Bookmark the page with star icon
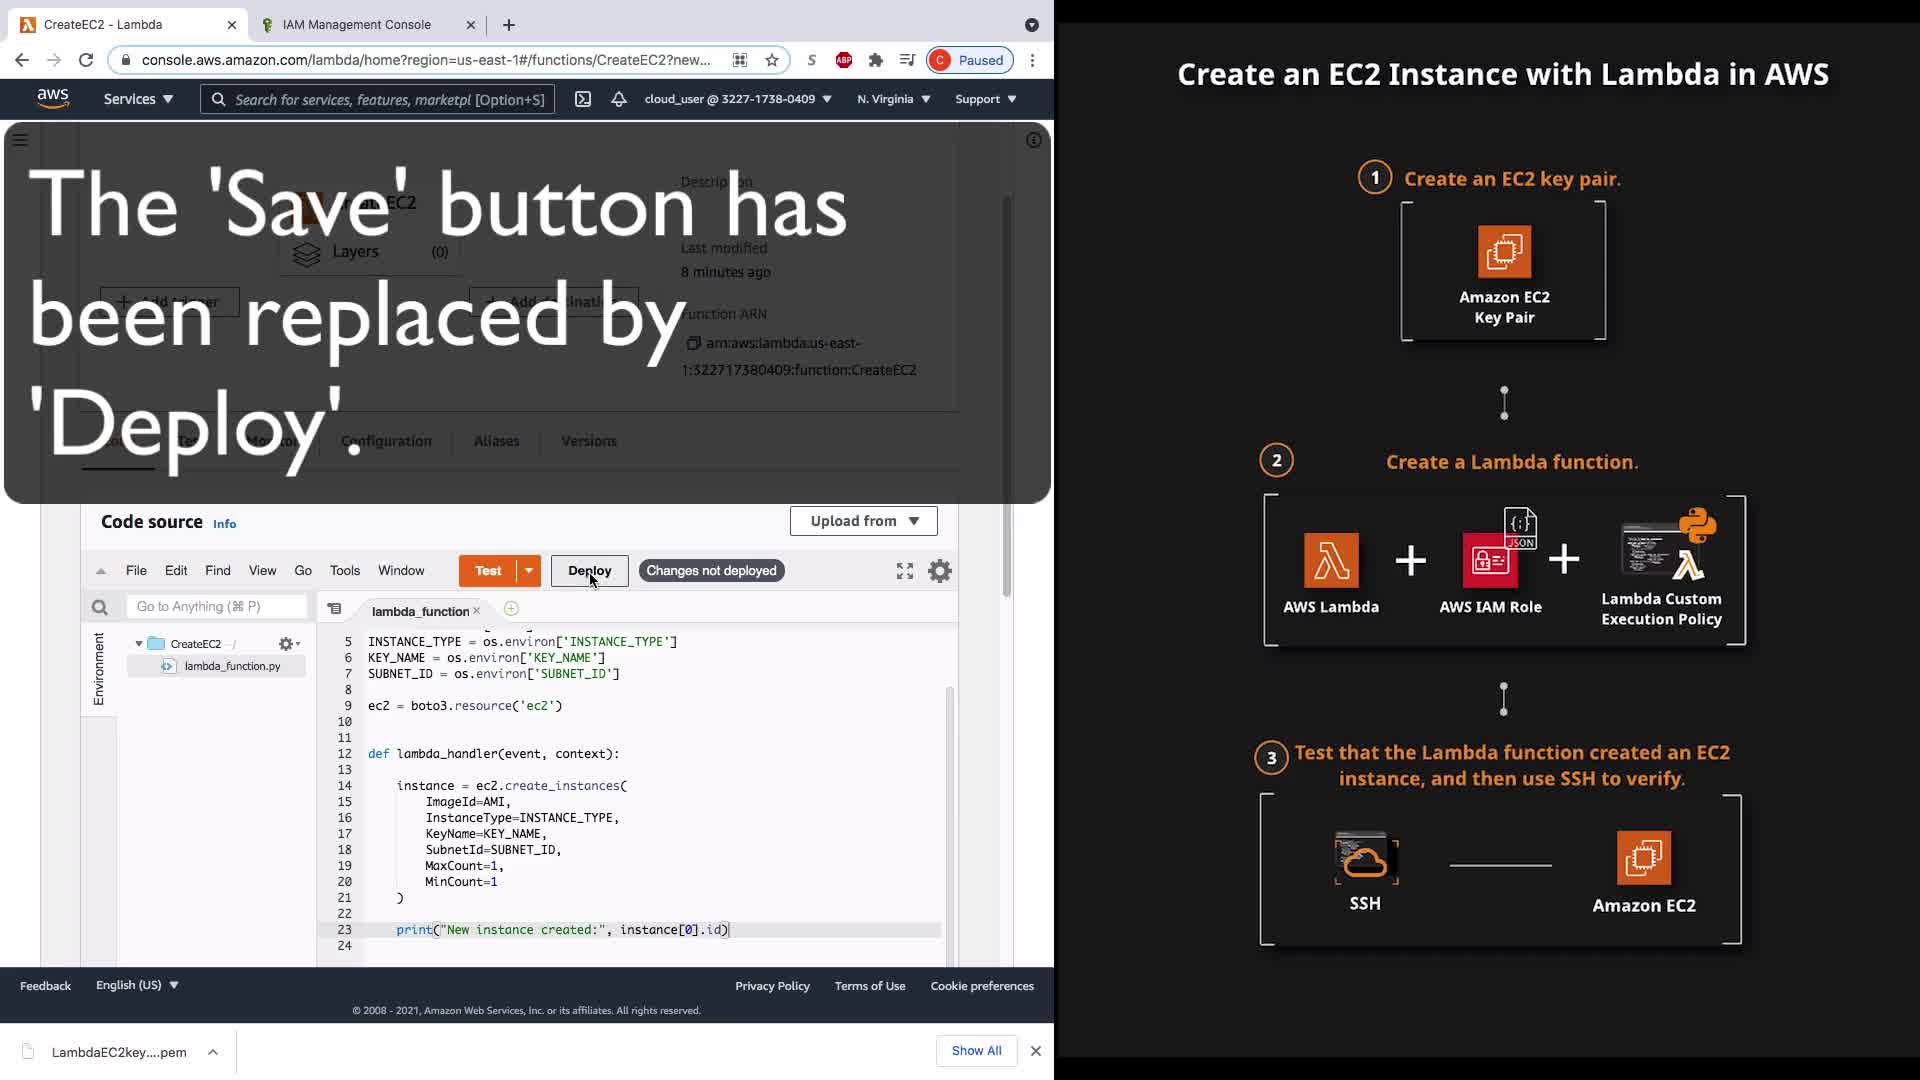 [772, 60]
